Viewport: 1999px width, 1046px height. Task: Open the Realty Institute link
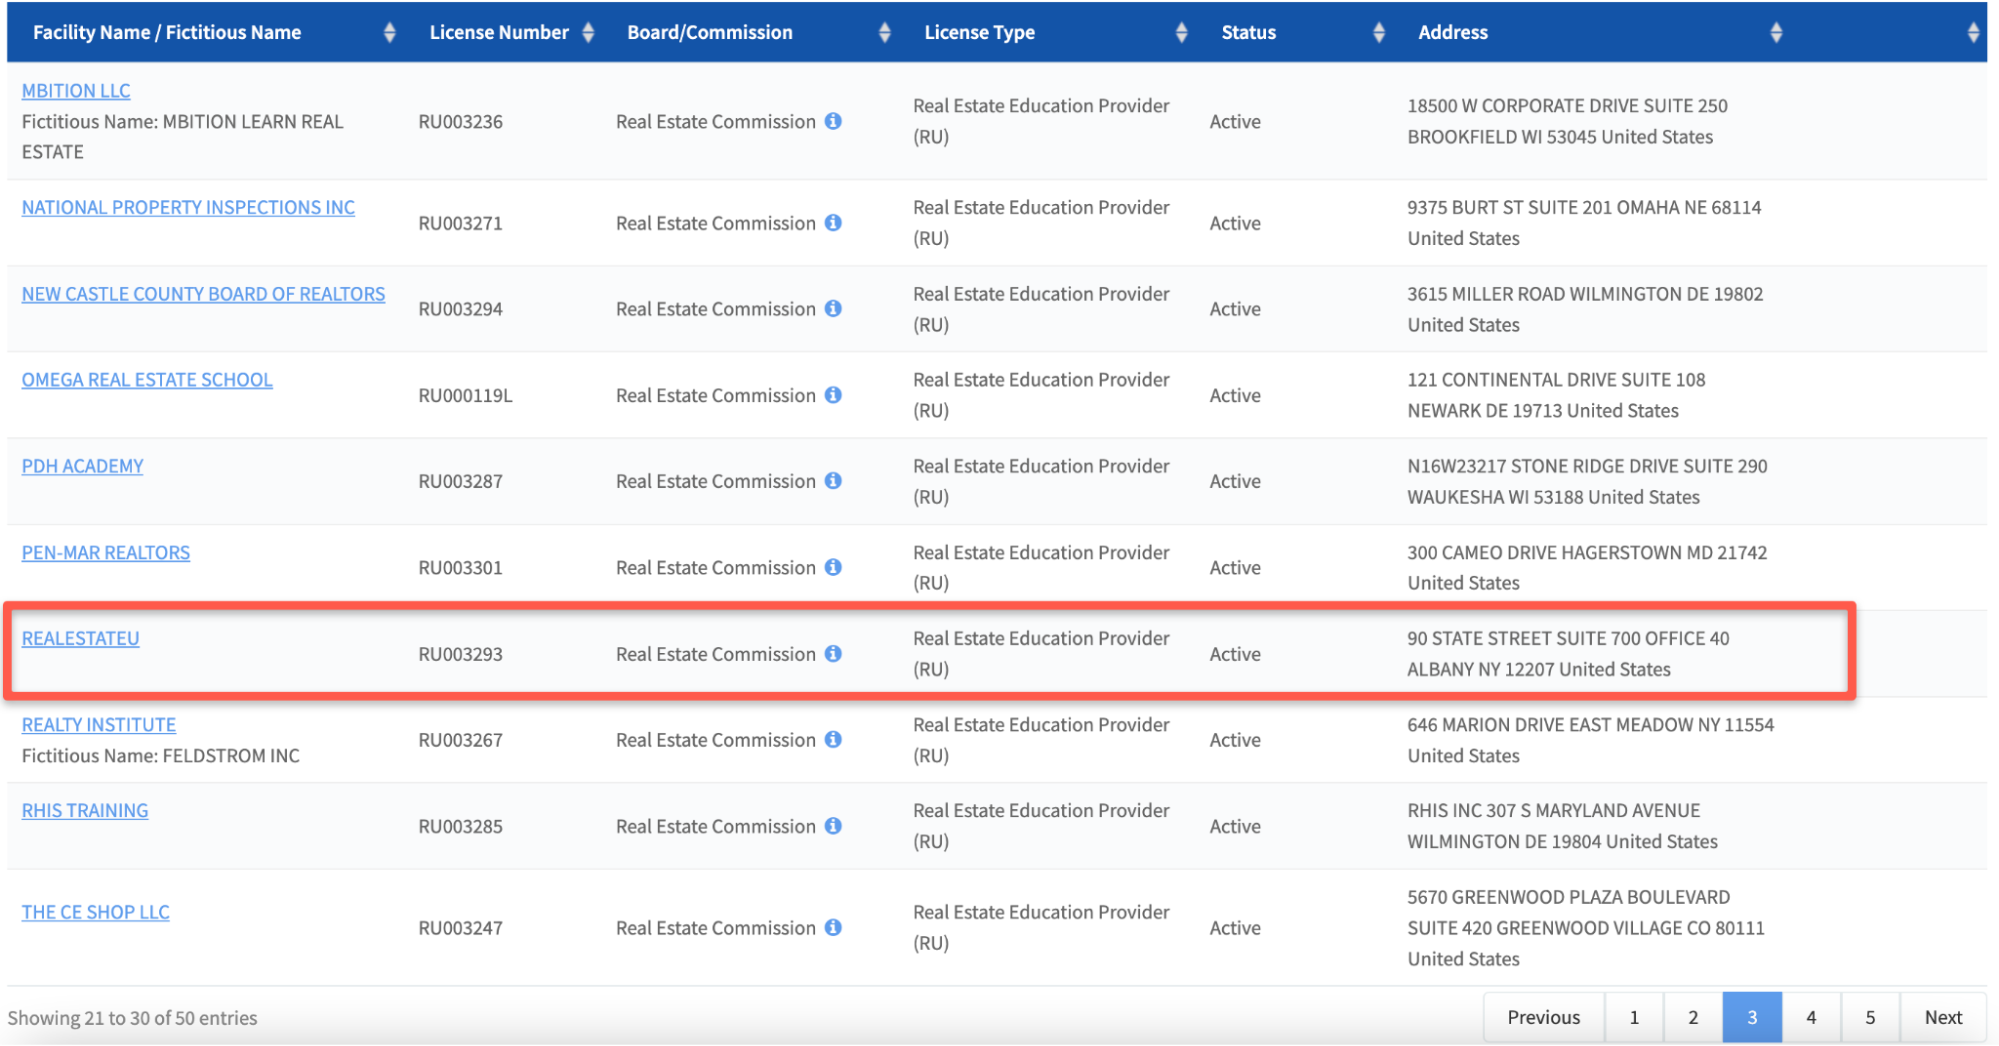pyautogui.click(x=99, y=724)
